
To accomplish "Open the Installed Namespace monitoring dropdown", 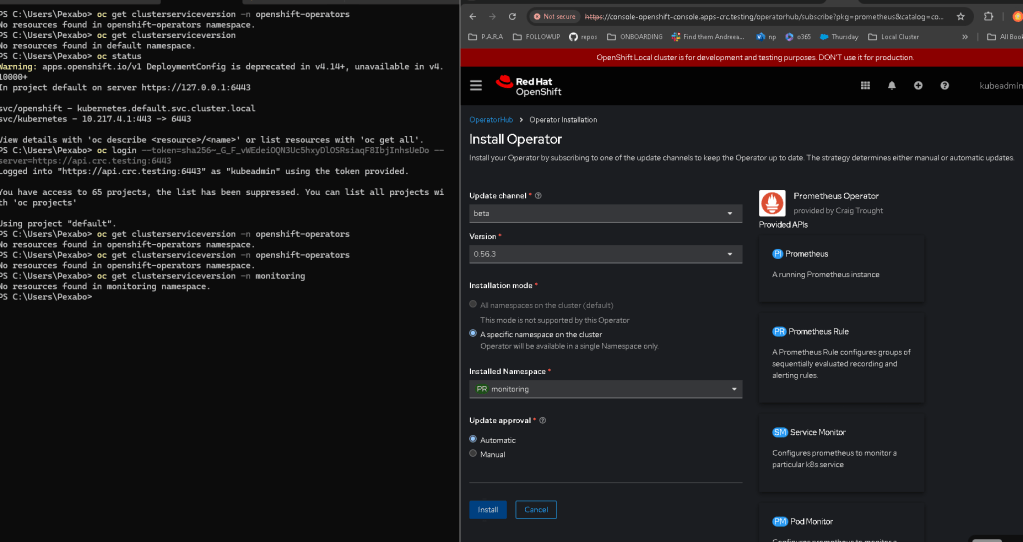I will (605, 389).
